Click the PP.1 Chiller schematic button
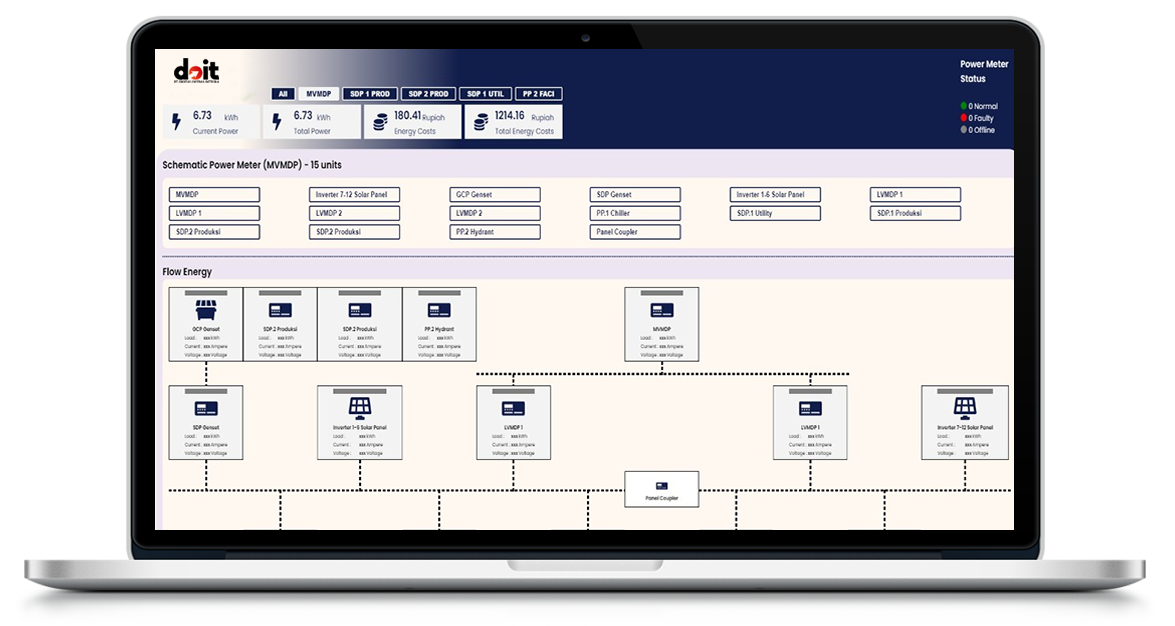This screenshot has height=626, width=1175. 635,214
